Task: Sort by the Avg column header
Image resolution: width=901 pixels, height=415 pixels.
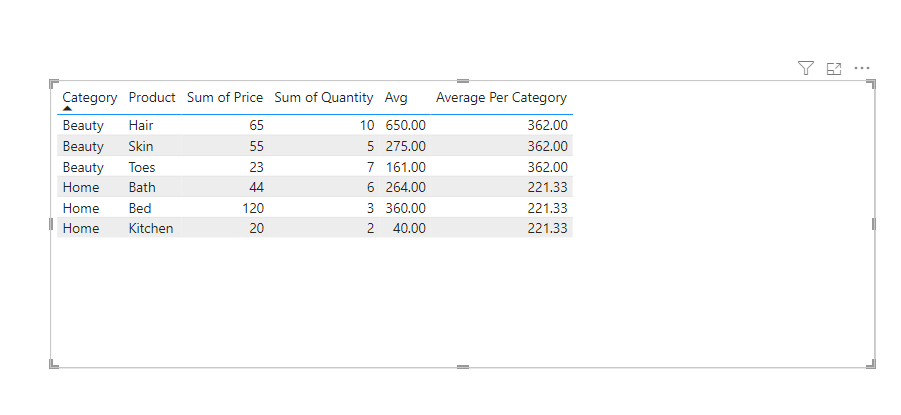Action: point(396,98)
